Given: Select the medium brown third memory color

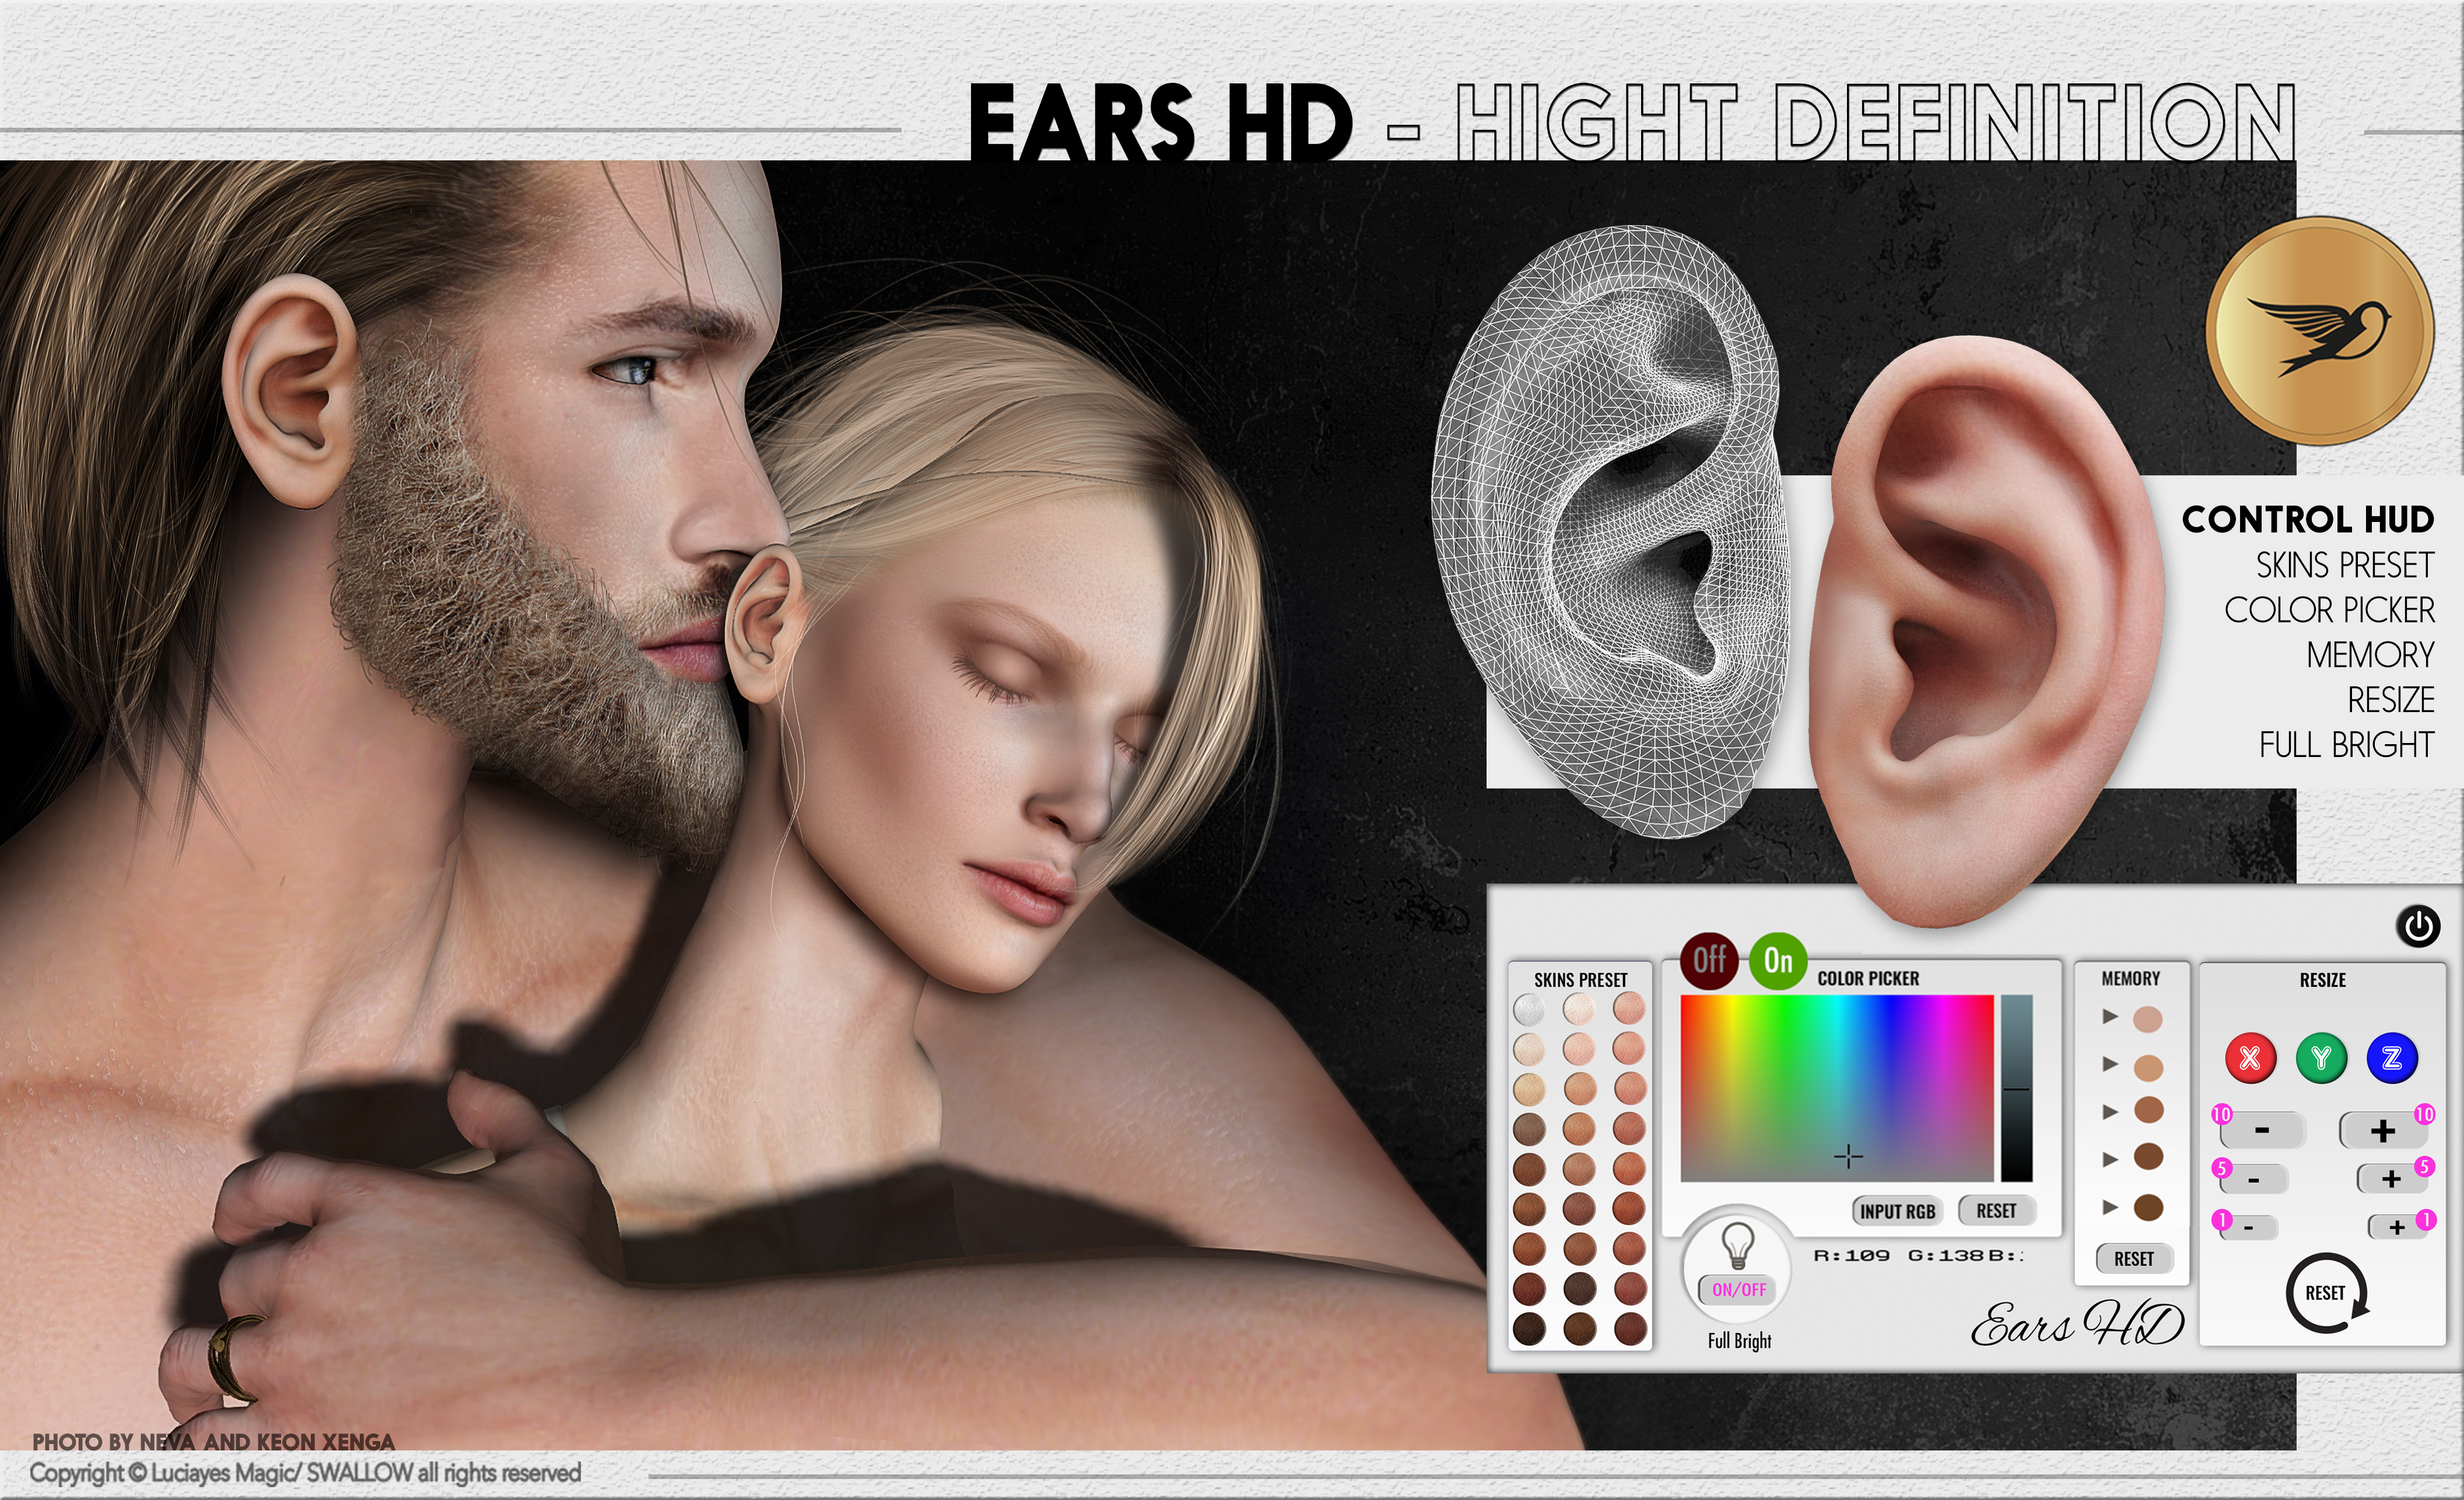Looking at the screenshot, I should (2148, 1110).
